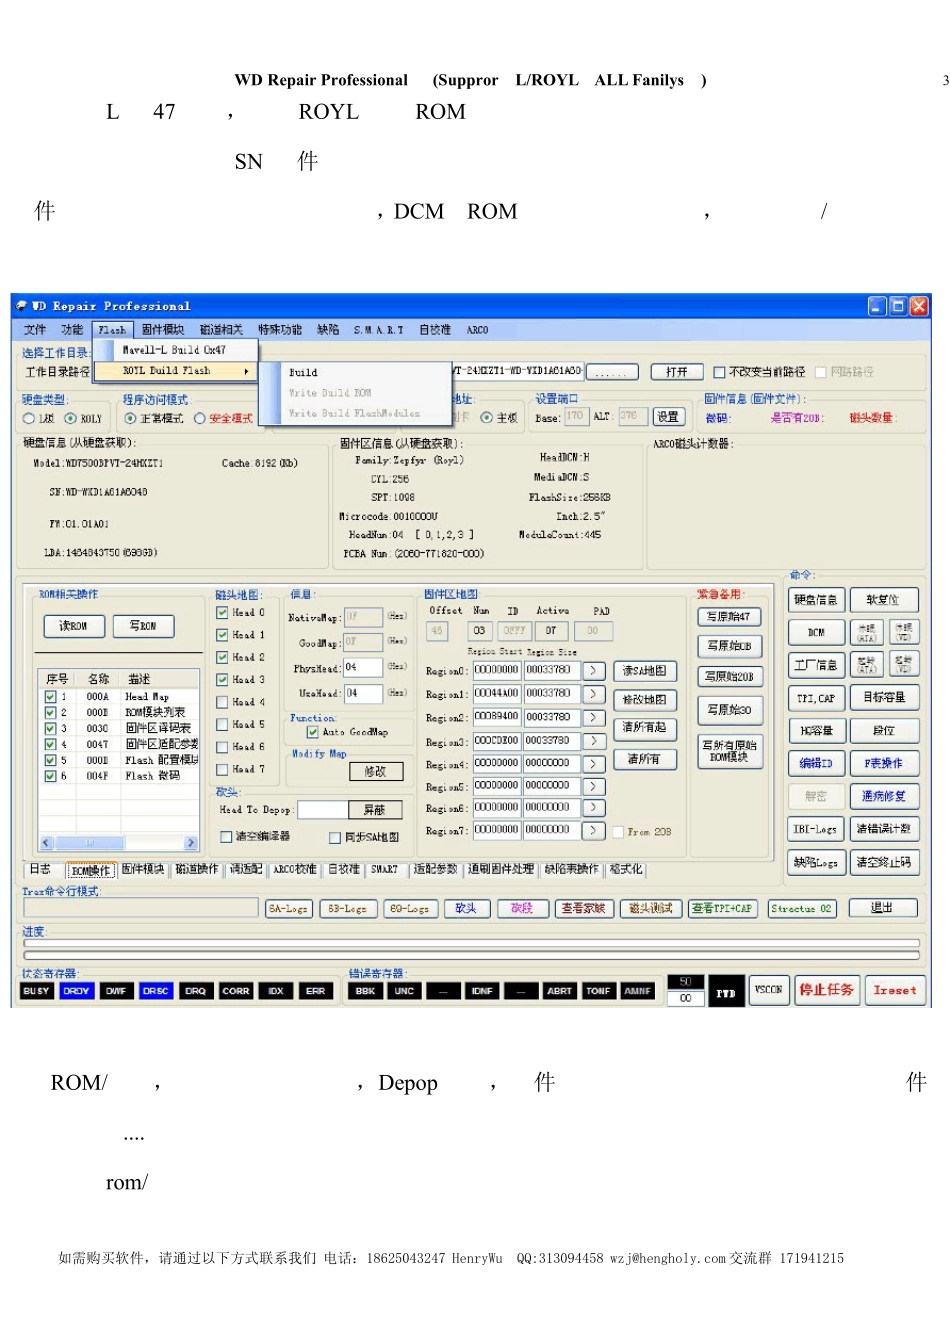Click the Head To Depop input field
Screen dimensions: 950x1344
323,810
